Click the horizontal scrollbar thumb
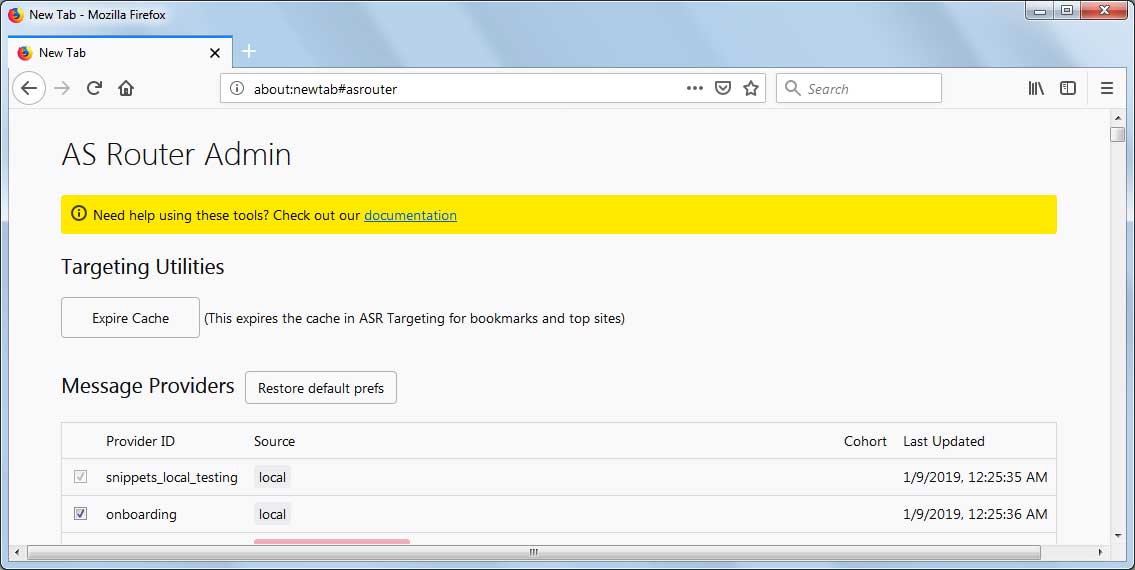 pos(533,553)
